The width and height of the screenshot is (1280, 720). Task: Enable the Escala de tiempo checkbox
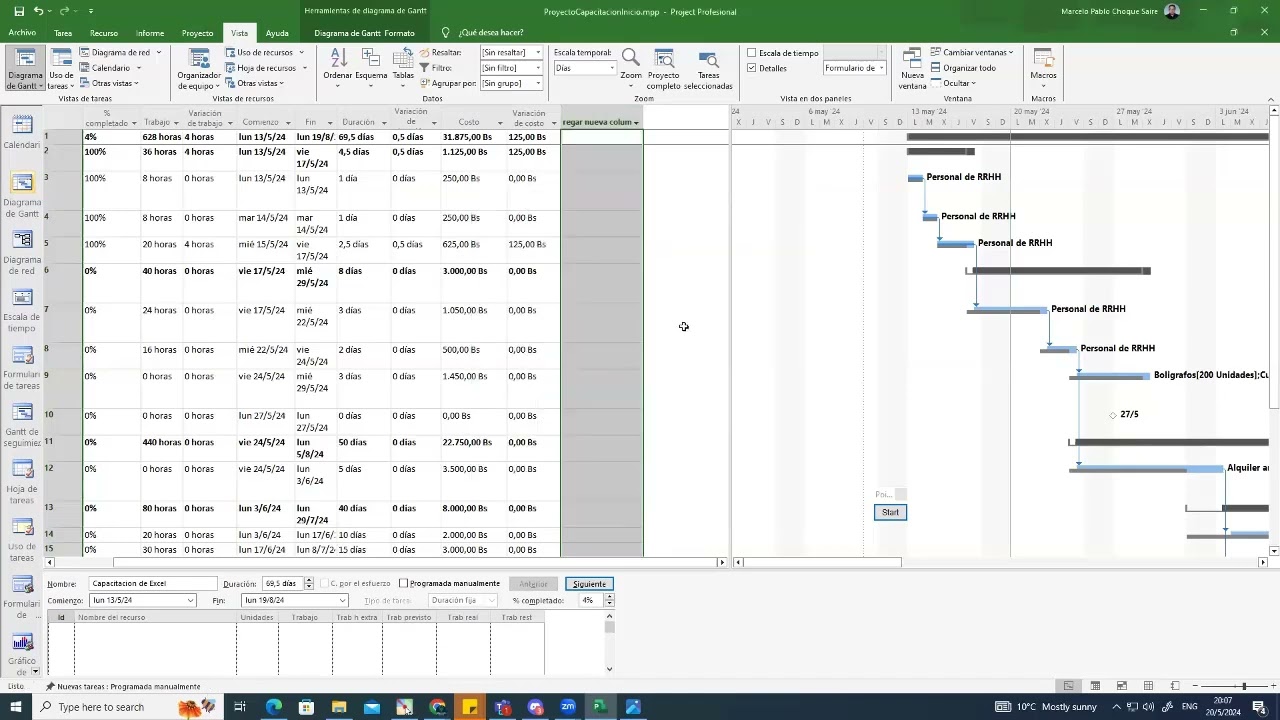(x=751, y=53)
